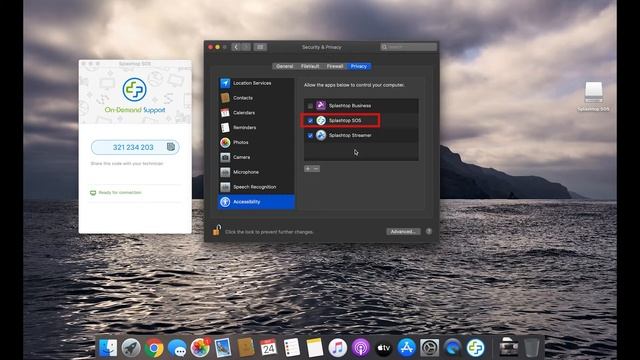Viewport: 640px width, 360px height.
Task: Go back in System Preferences
Action: (236, 47)
